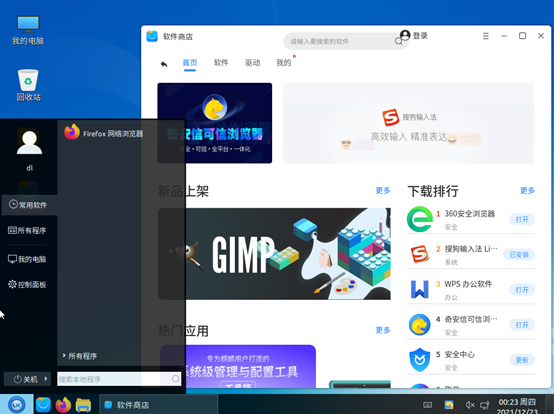Click the 搜狗输入法 icon in ranking

(420, 254)
